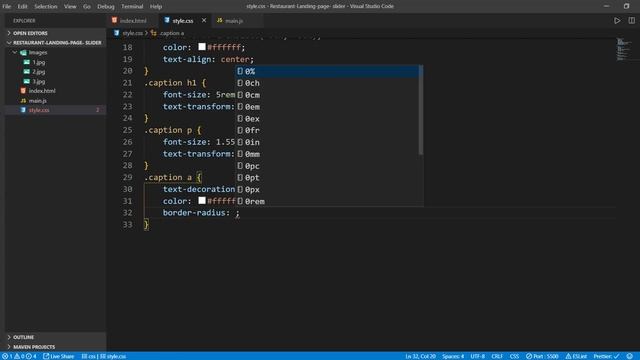Expand the Maven Projects section
Viewport: 640px width, 360px height.
55,347
